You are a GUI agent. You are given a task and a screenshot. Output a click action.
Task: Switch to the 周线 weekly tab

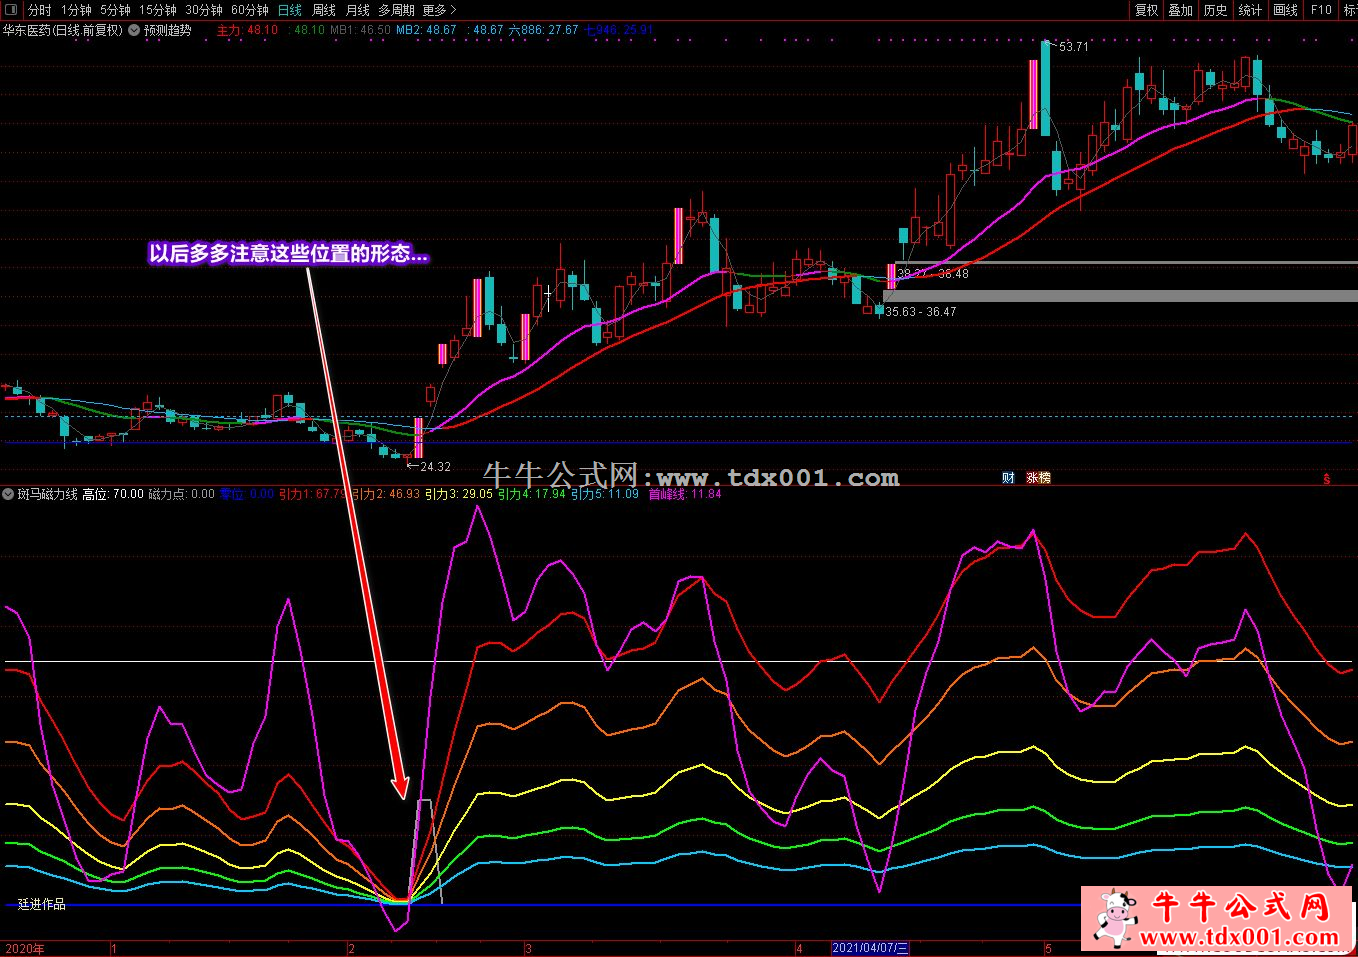[324, 10]
